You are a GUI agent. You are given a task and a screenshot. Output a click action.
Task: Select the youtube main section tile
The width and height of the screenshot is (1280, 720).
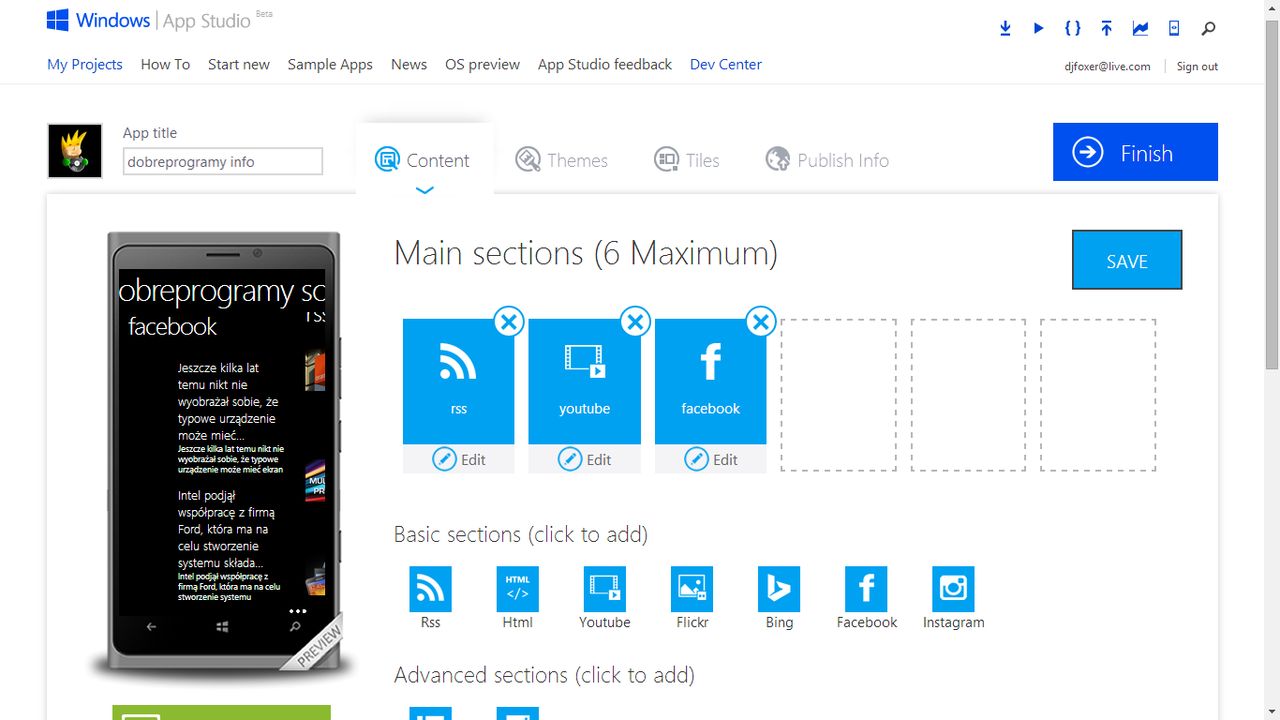point(584,381)
